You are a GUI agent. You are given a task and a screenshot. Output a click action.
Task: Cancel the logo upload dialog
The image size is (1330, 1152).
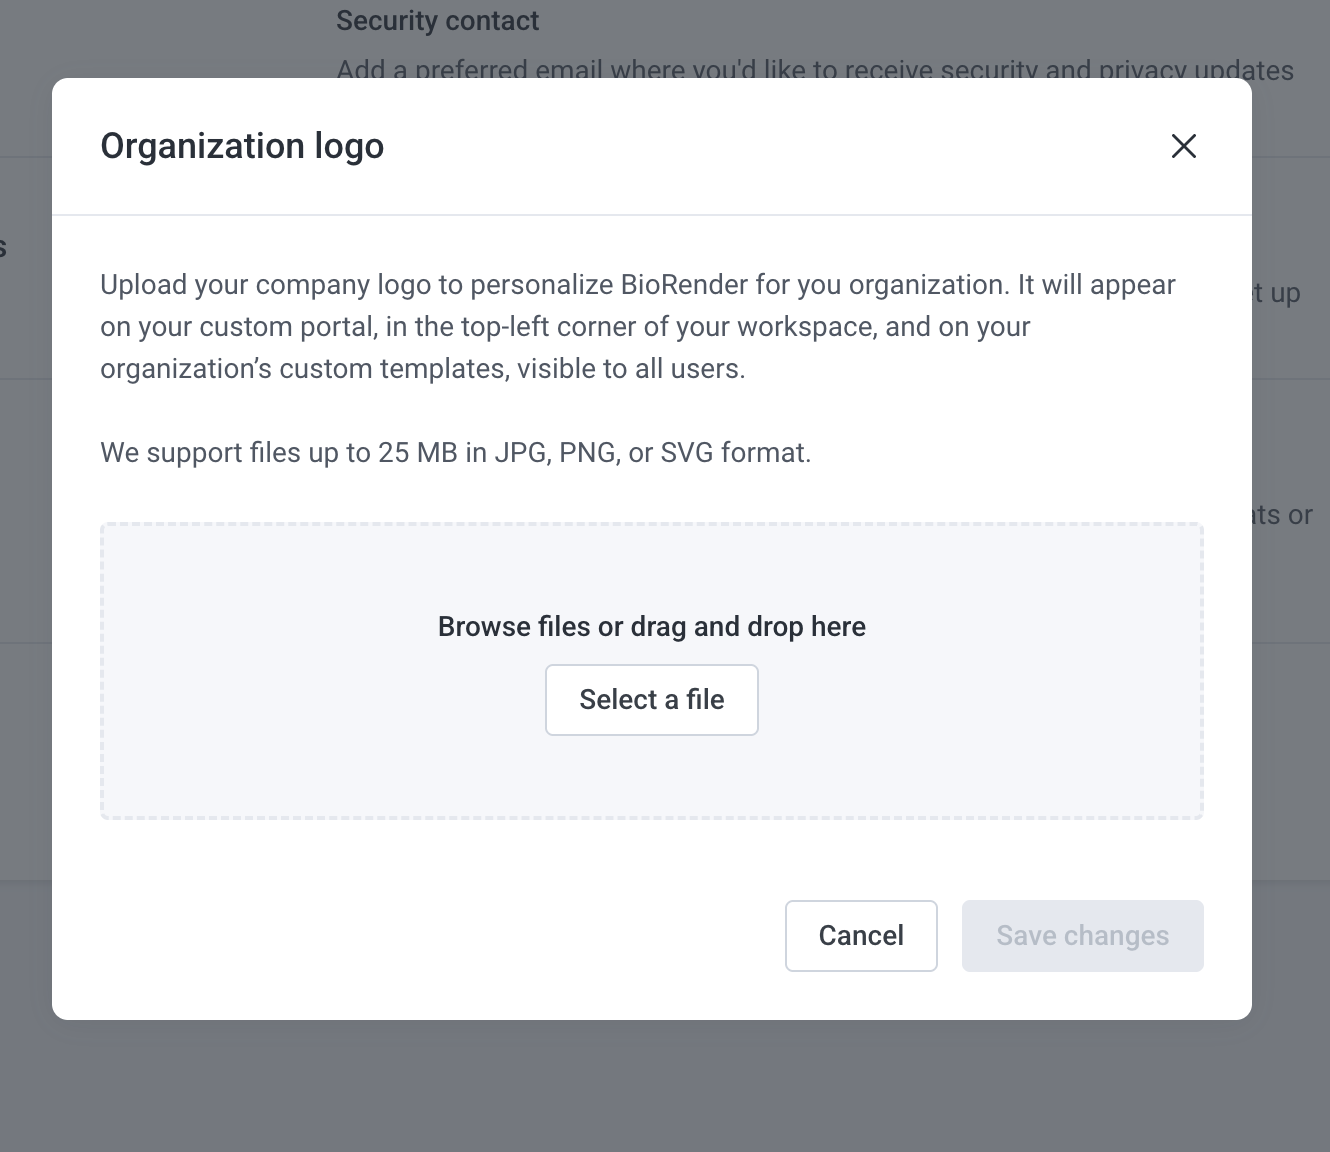tap(861, 936)
